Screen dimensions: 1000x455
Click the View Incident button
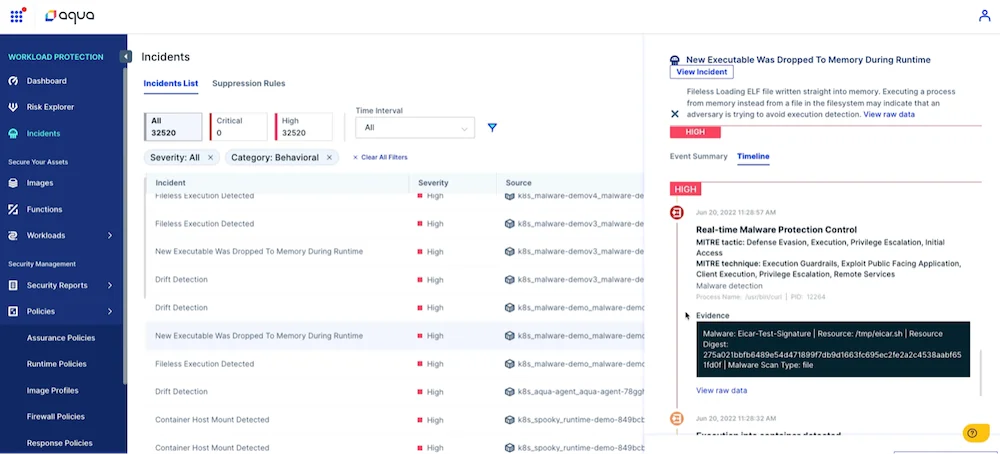pyautogui.click(x=702, y=72)
